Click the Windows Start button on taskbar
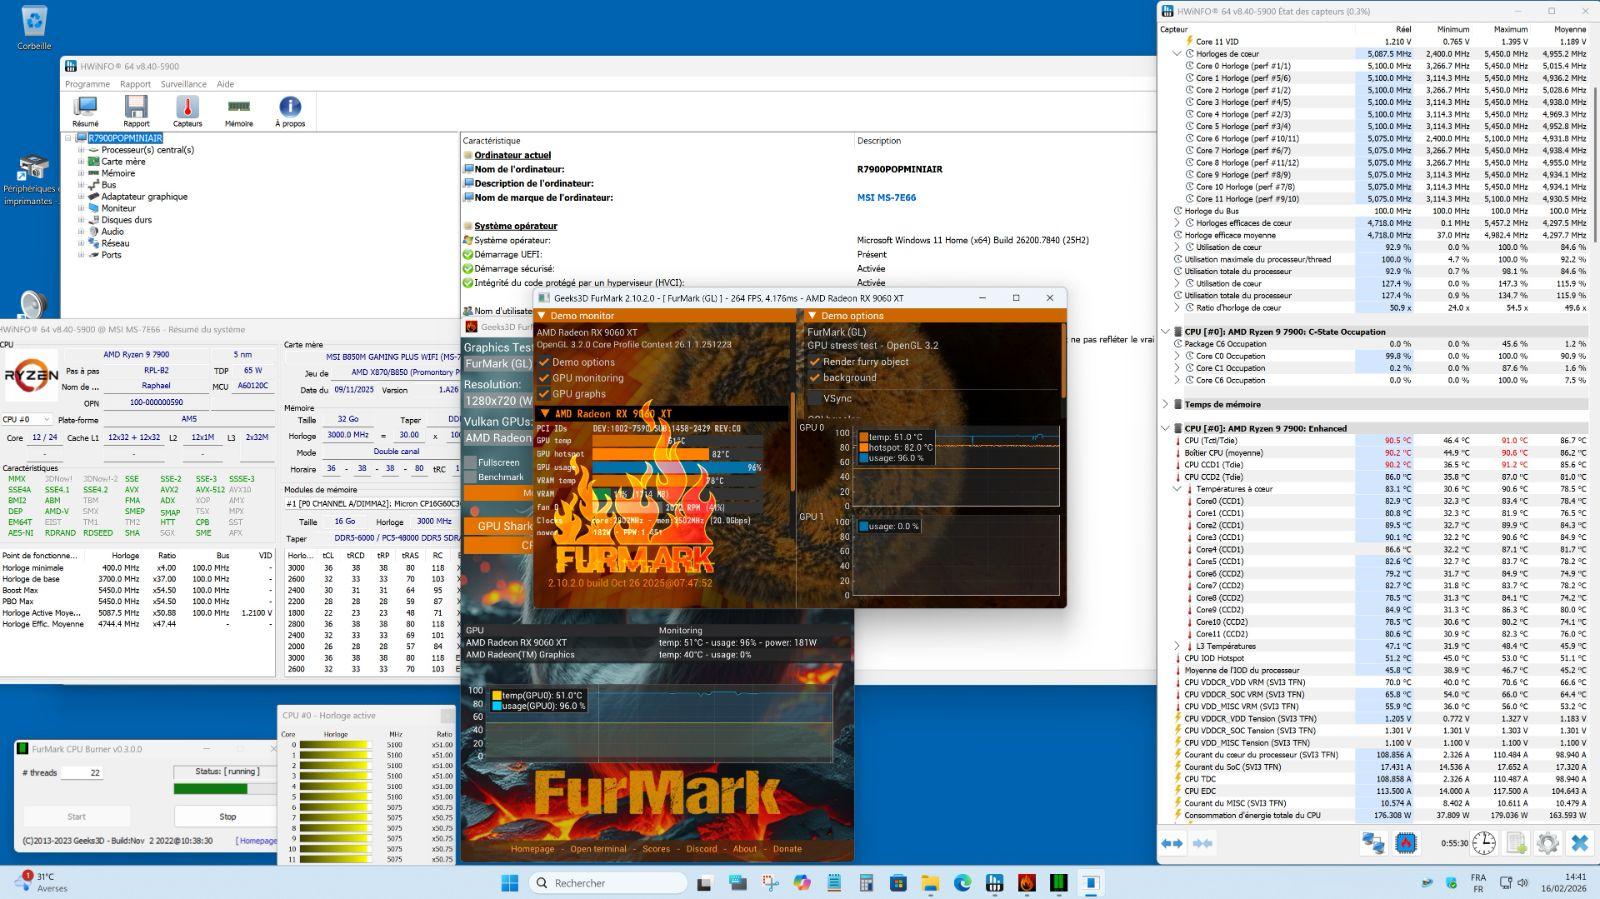 509,882
